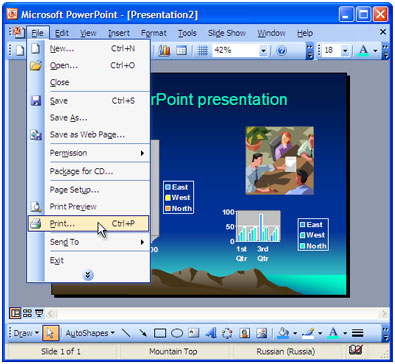
Task: Click the Font Color A icon in top toolbar
Action: (x=363, y=50)
